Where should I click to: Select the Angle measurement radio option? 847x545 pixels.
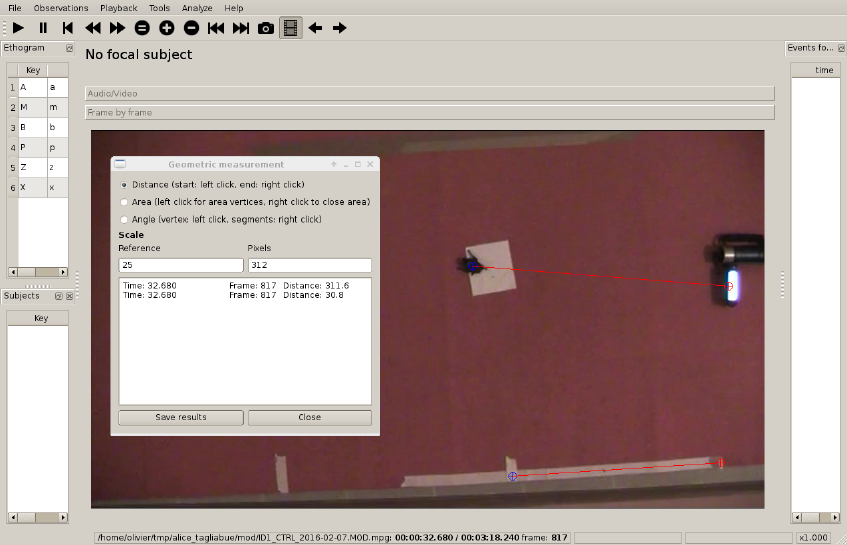(x=124, y=219)
